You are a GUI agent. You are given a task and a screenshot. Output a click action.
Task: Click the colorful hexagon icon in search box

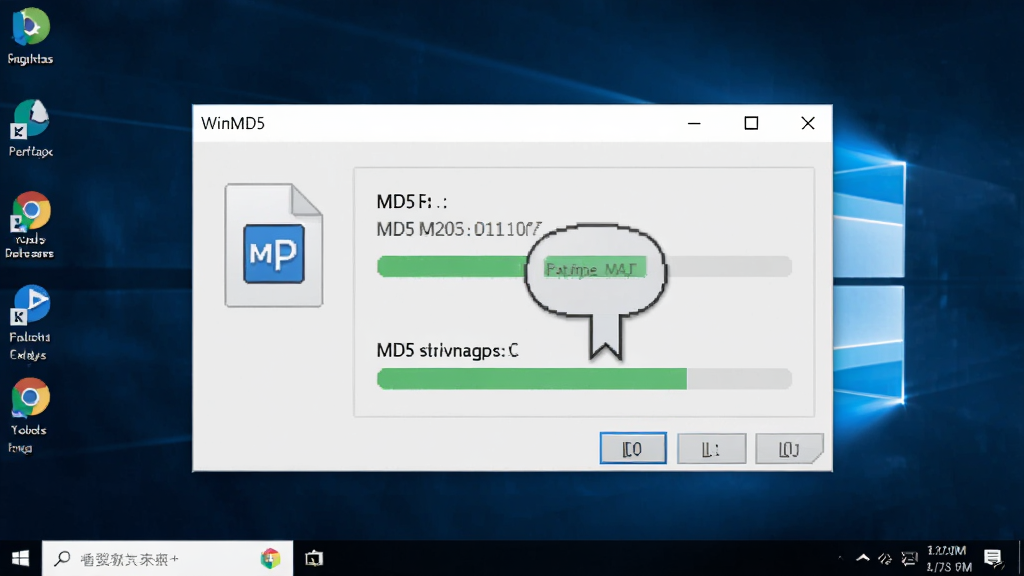270,558
